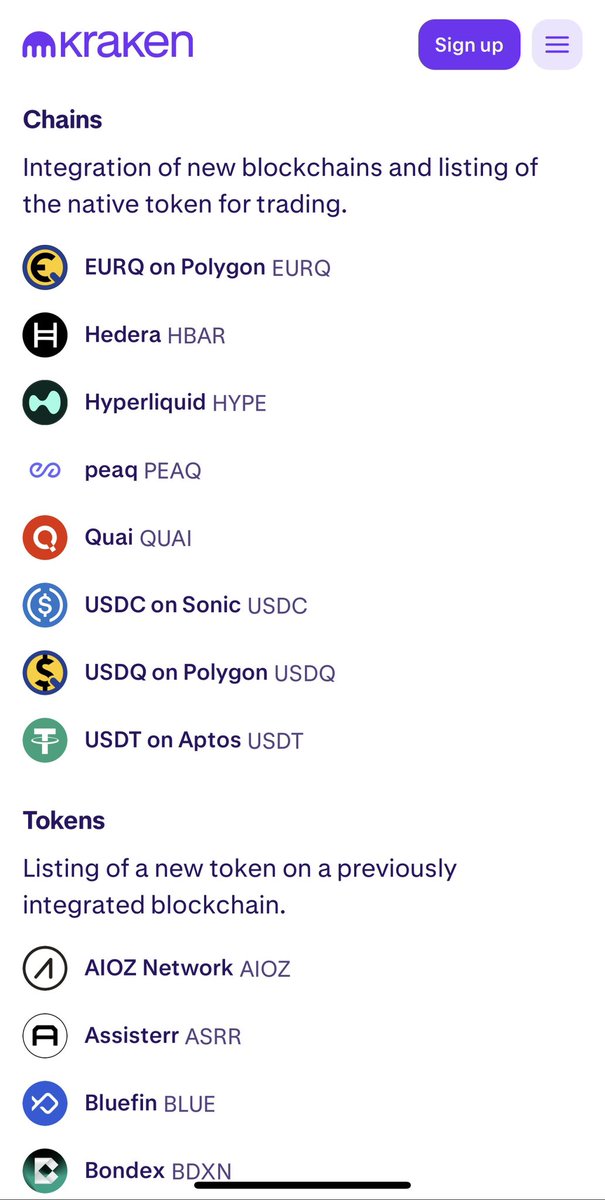The width and height of the screenshot is (605, 1200).
Task: Select the AIOZ Network text link
Action: [159, 968]
